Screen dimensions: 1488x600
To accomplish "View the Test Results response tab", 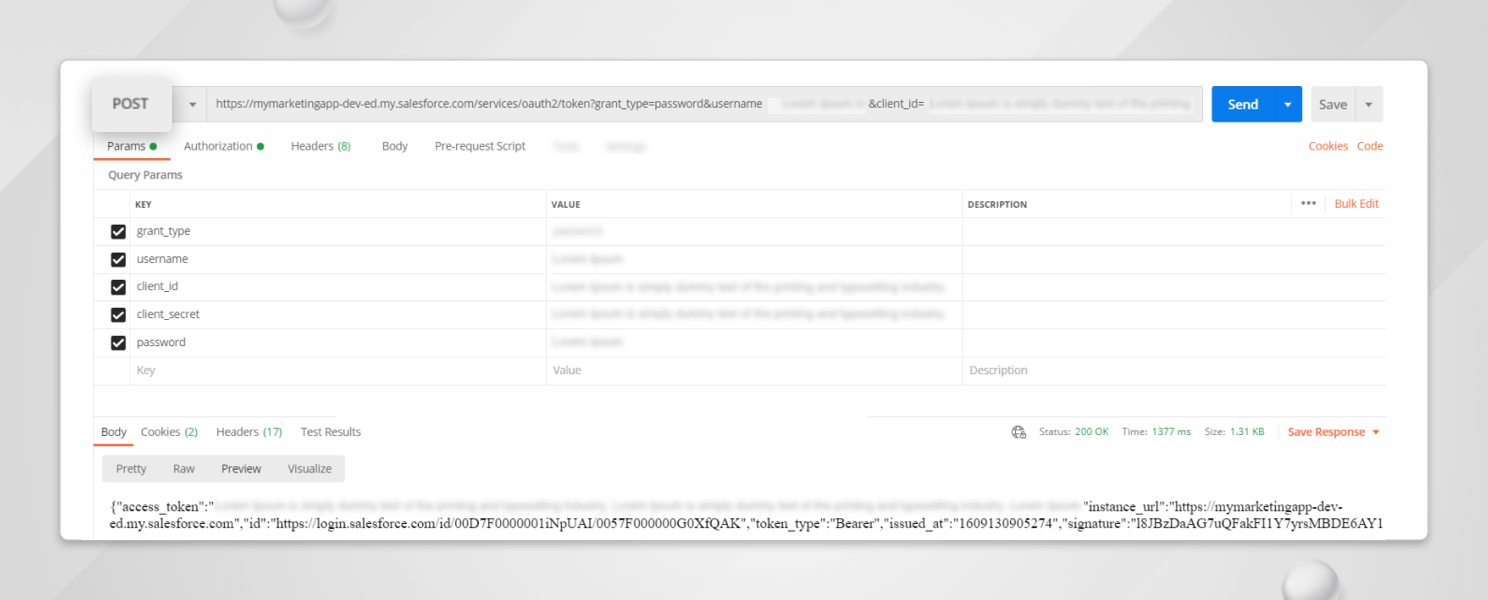I will point(330,431).
